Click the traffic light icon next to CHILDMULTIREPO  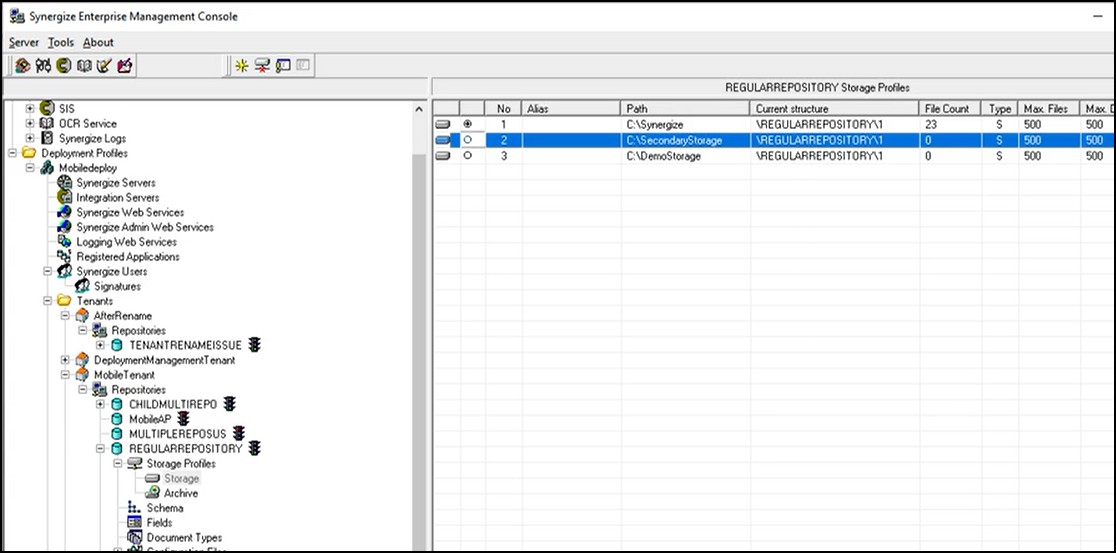pos(229,404)
